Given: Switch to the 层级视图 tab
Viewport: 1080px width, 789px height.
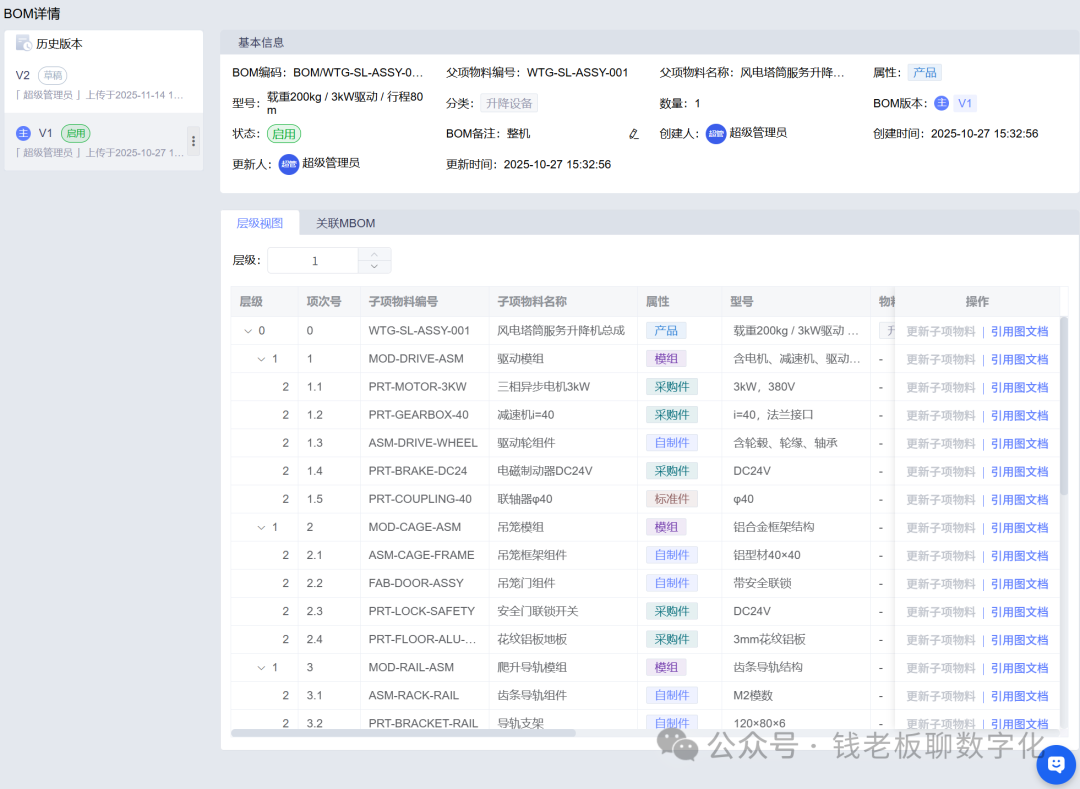Looking at the screenshot, I should [x=260, y=223].
